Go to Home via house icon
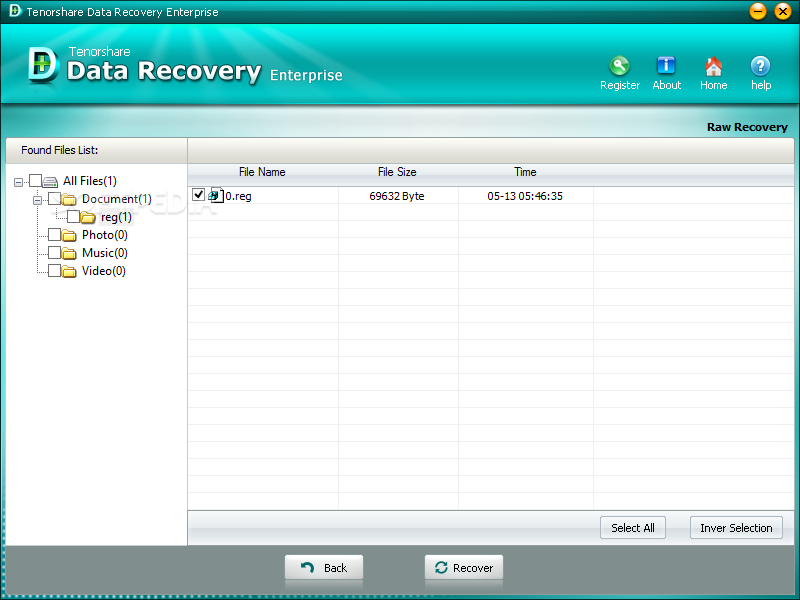The width and height of the screenshot is (800, 600). click(713, 66)
